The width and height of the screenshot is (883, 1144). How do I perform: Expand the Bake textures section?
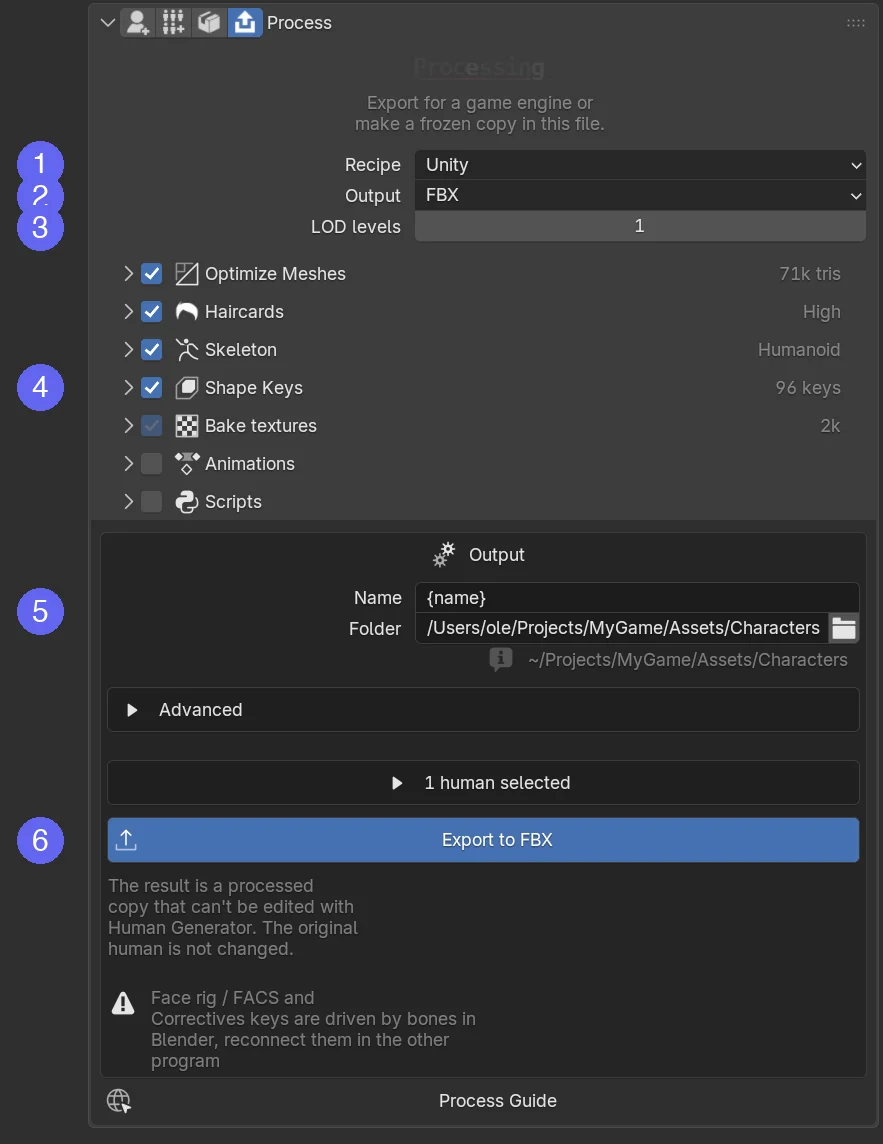(128, 425)
